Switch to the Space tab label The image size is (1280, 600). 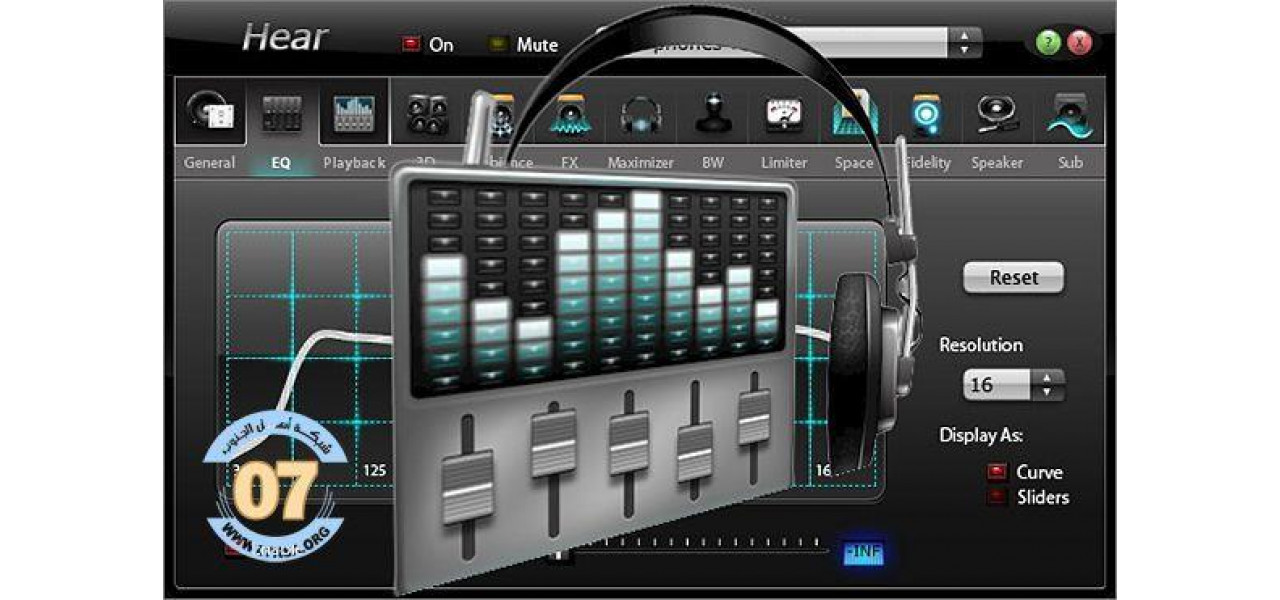(854, 162)
